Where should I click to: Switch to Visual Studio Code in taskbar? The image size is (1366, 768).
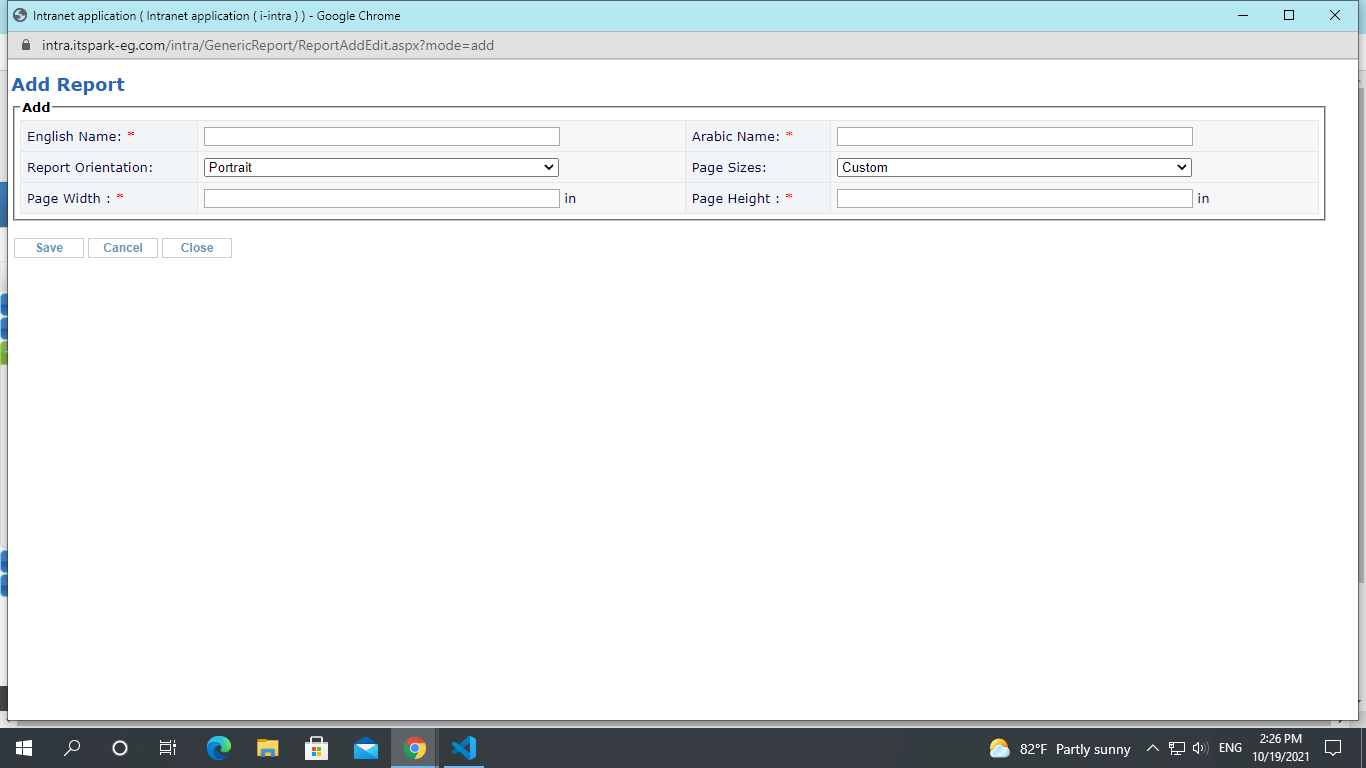coord(464,748)
